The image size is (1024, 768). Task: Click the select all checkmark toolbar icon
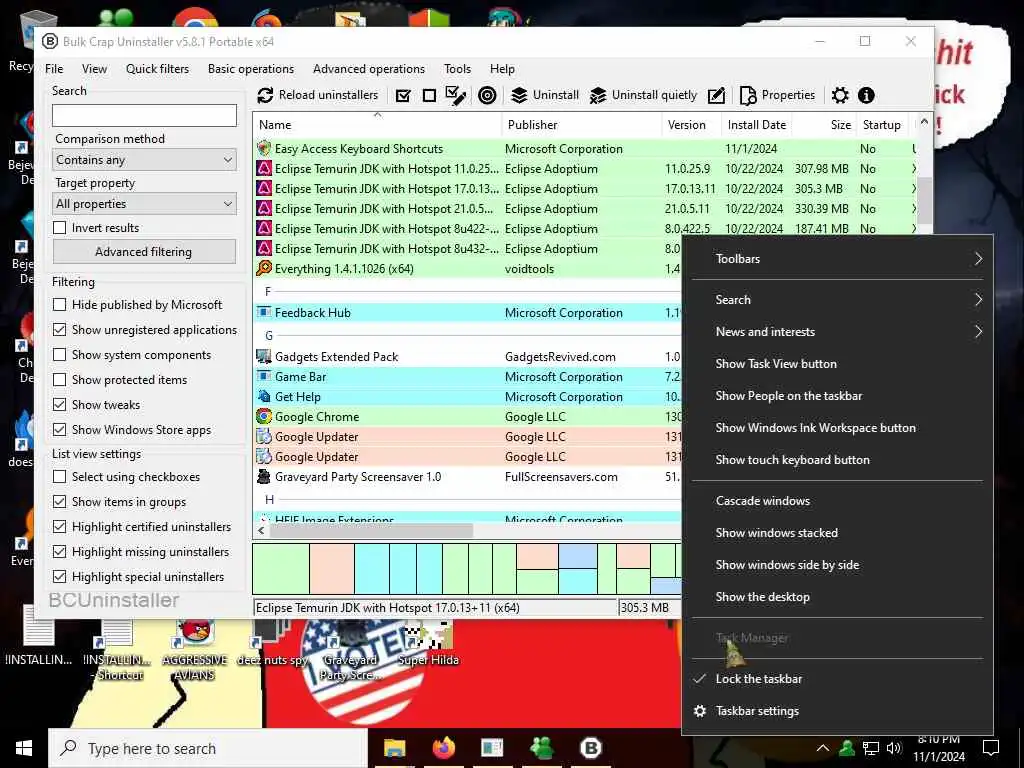pyautogui.click(x=404, y=96)
